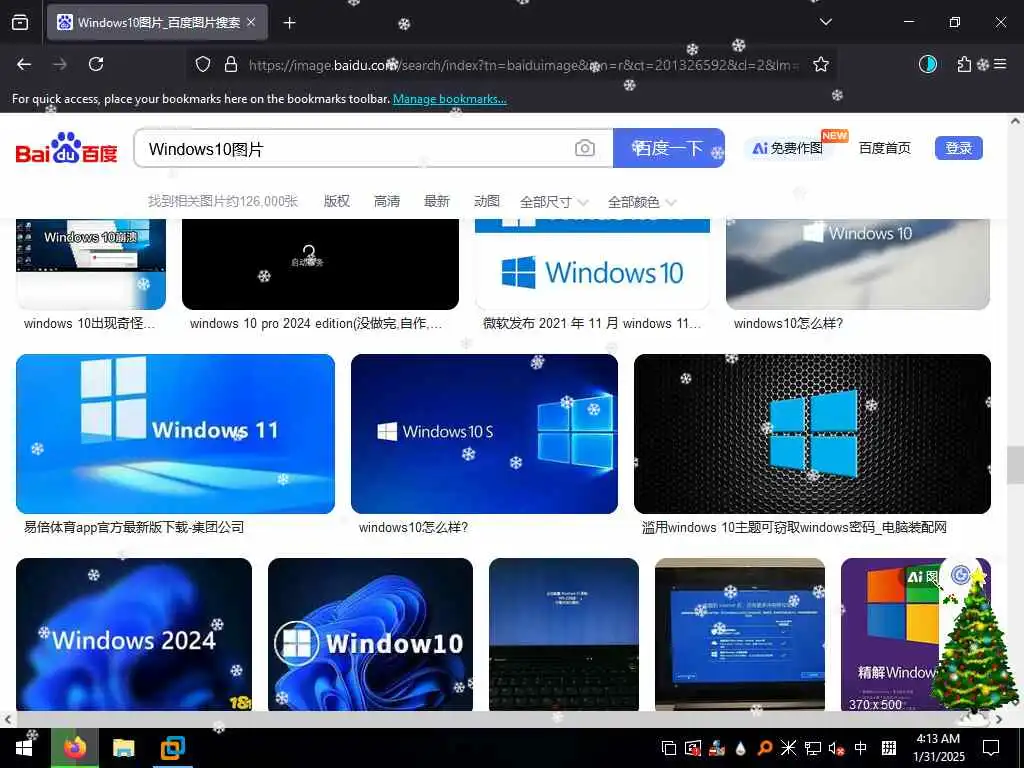The height and width of the screenshot is (768, 1024).
Task: Click the 拼 IME mode tray icon
Action: 888,748
